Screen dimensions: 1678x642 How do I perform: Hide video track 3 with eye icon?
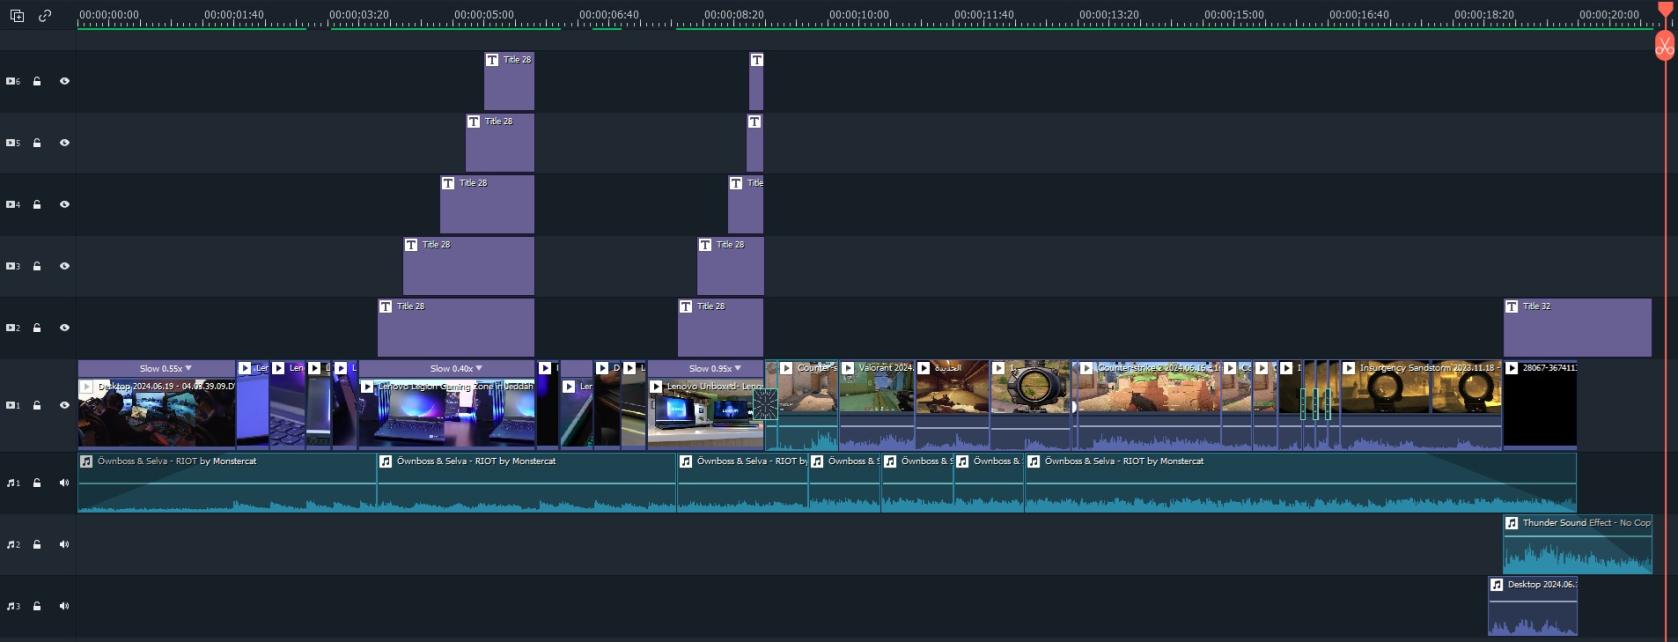point(64,266)
